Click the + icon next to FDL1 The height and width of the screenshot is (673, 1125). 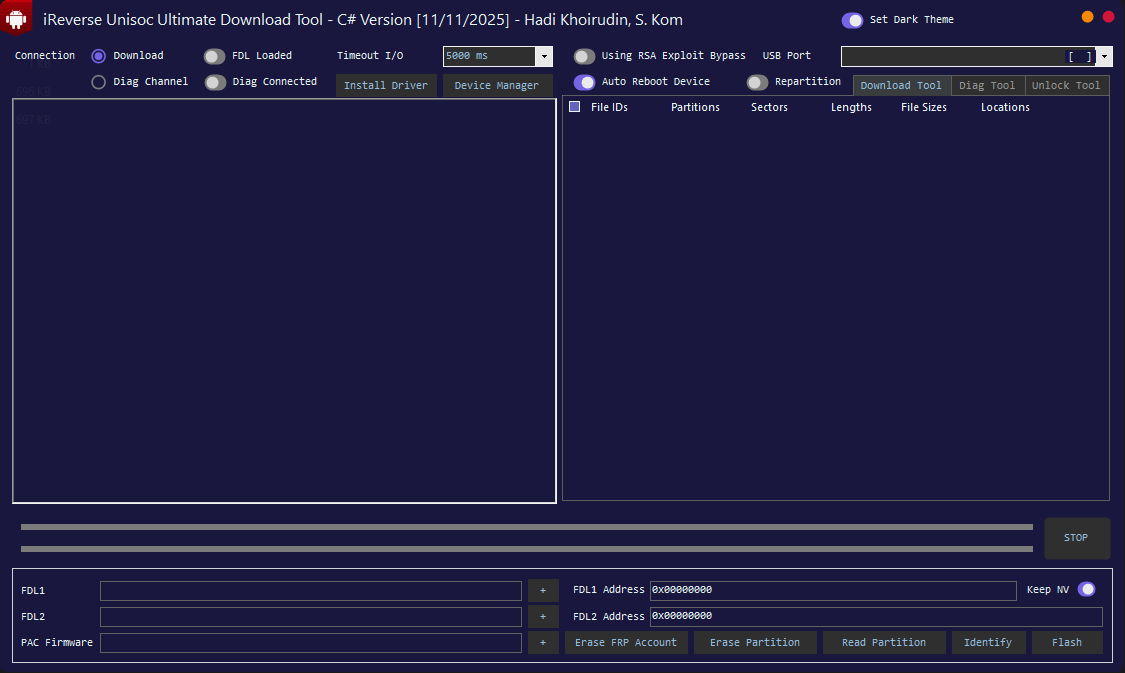[x=543, y=590]
